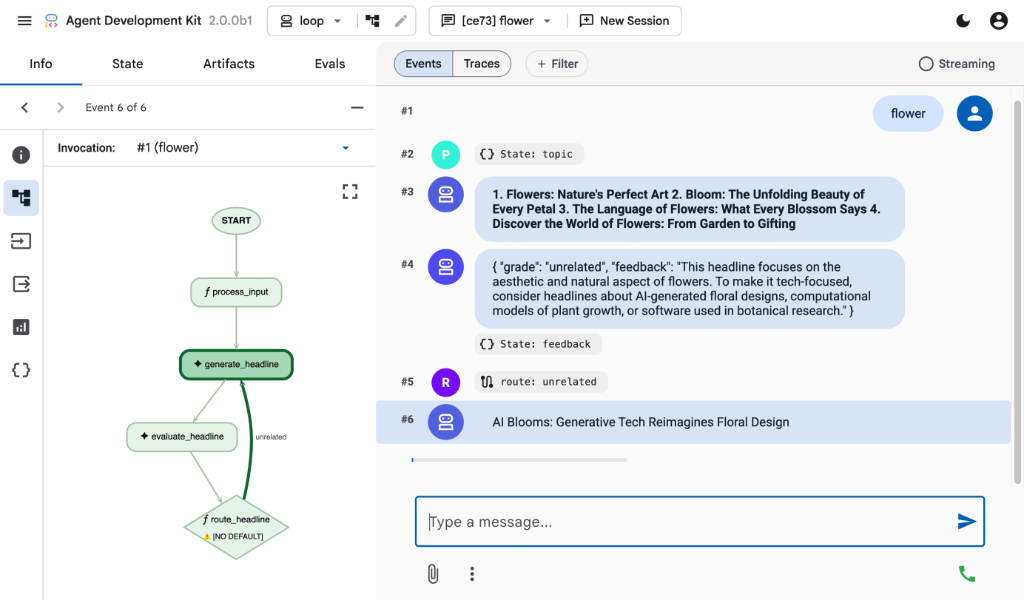This screenshot has height=600, width=1024.
Task: Add a Filter to events
Action: (x=557, y=64)
